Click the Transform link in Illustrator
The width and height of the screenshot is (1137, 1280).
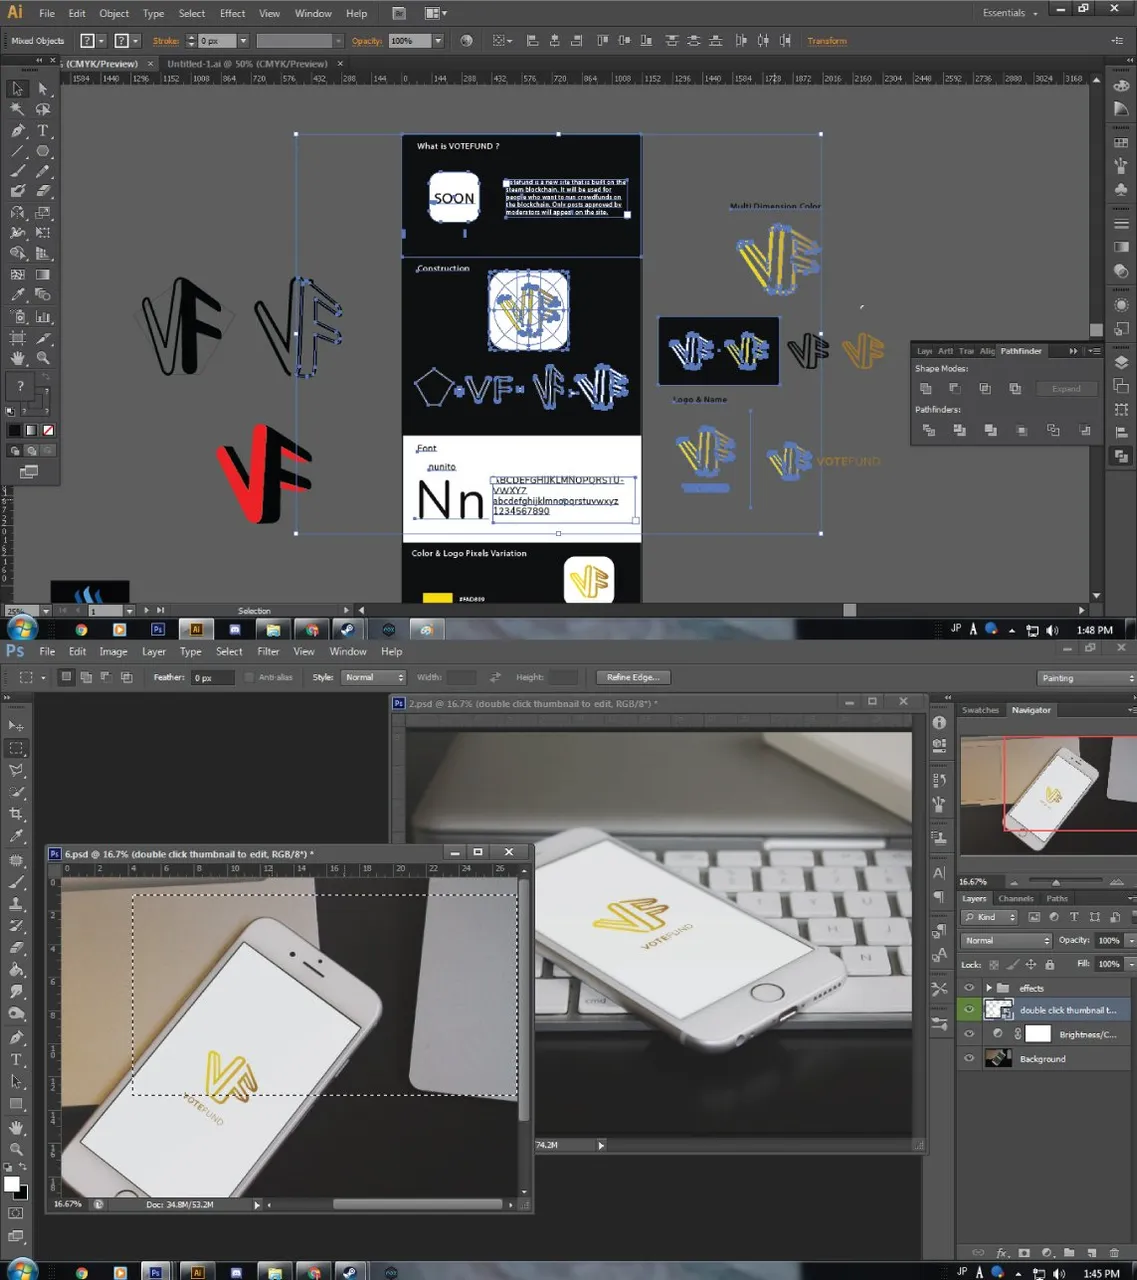click(x=827, y=41)
